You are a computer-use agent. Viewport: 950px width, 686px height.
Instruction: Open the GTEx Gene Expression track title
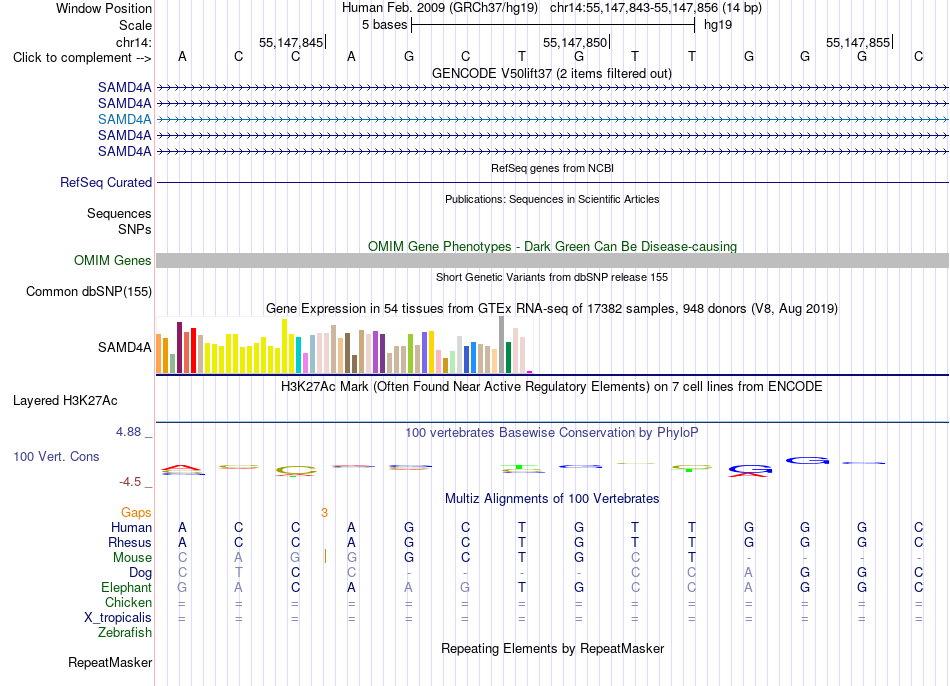[551, 308]
